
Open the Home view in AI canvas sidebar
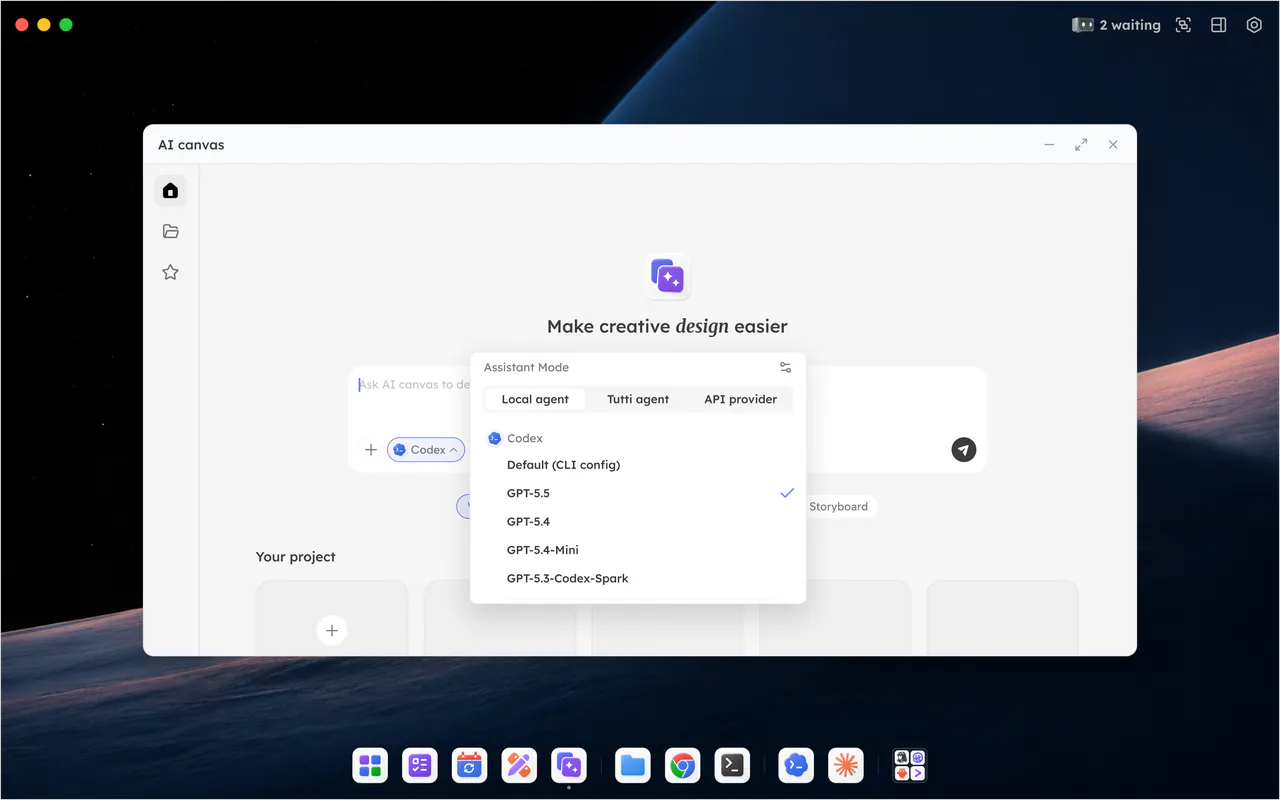170,190
